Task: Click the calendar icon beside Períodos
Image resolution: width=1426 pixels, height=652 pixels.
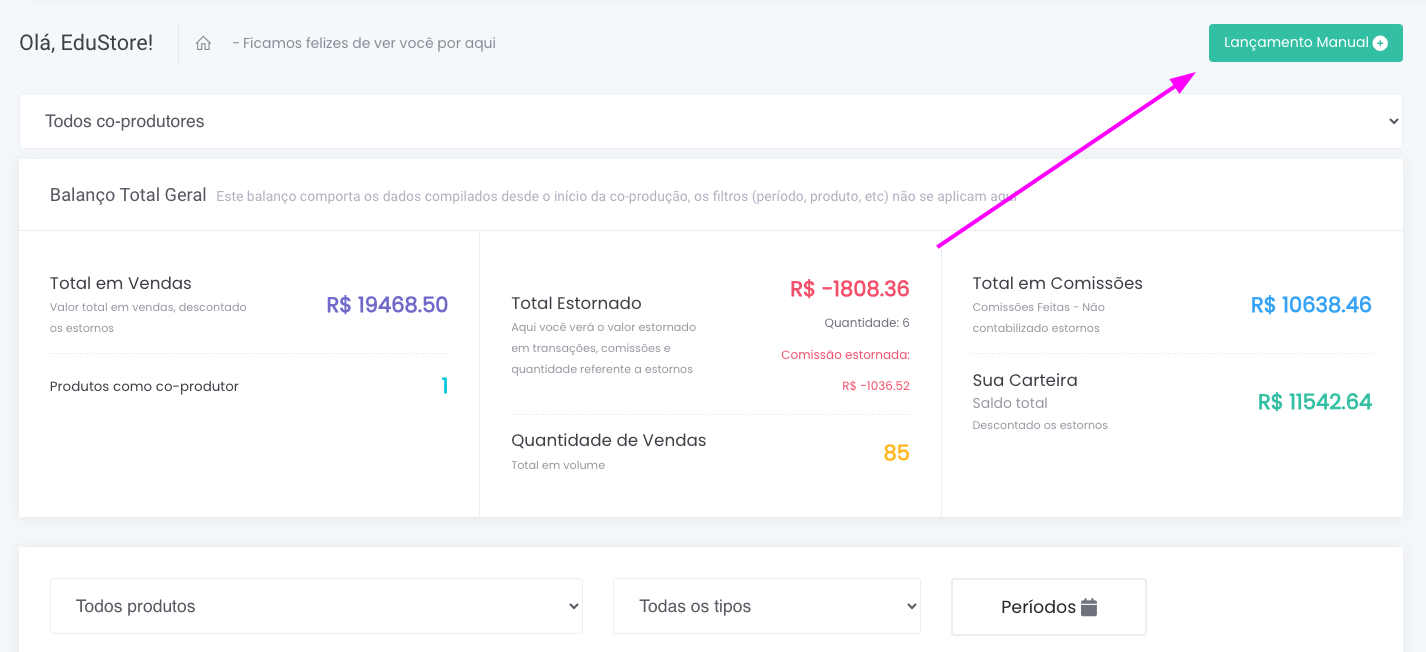Action: 1089,607
